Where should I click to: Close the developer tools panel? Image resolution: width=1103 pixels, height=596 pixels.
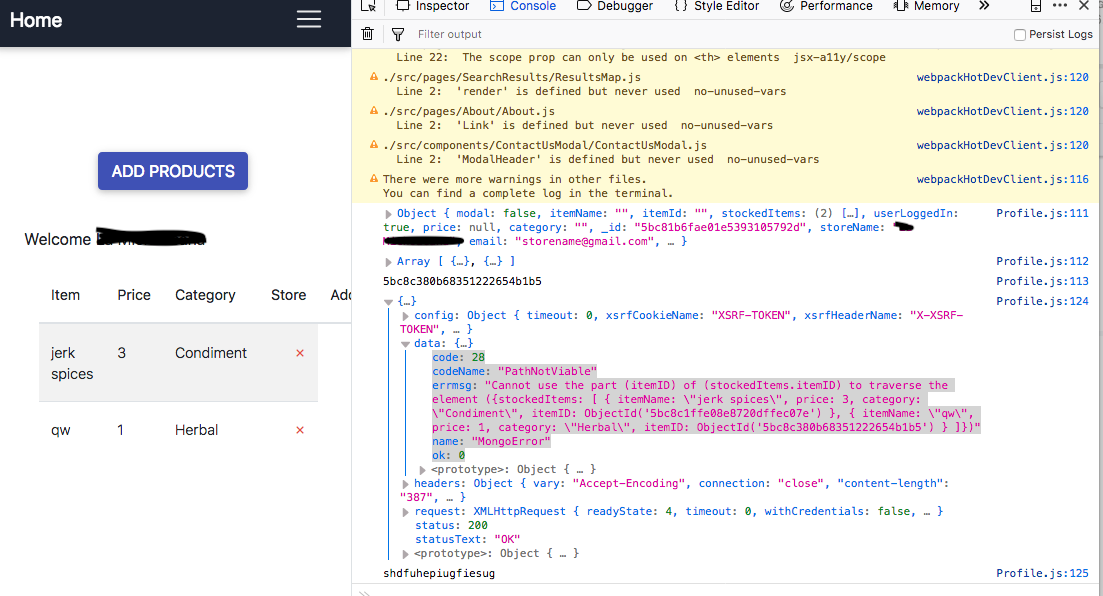1084,6
